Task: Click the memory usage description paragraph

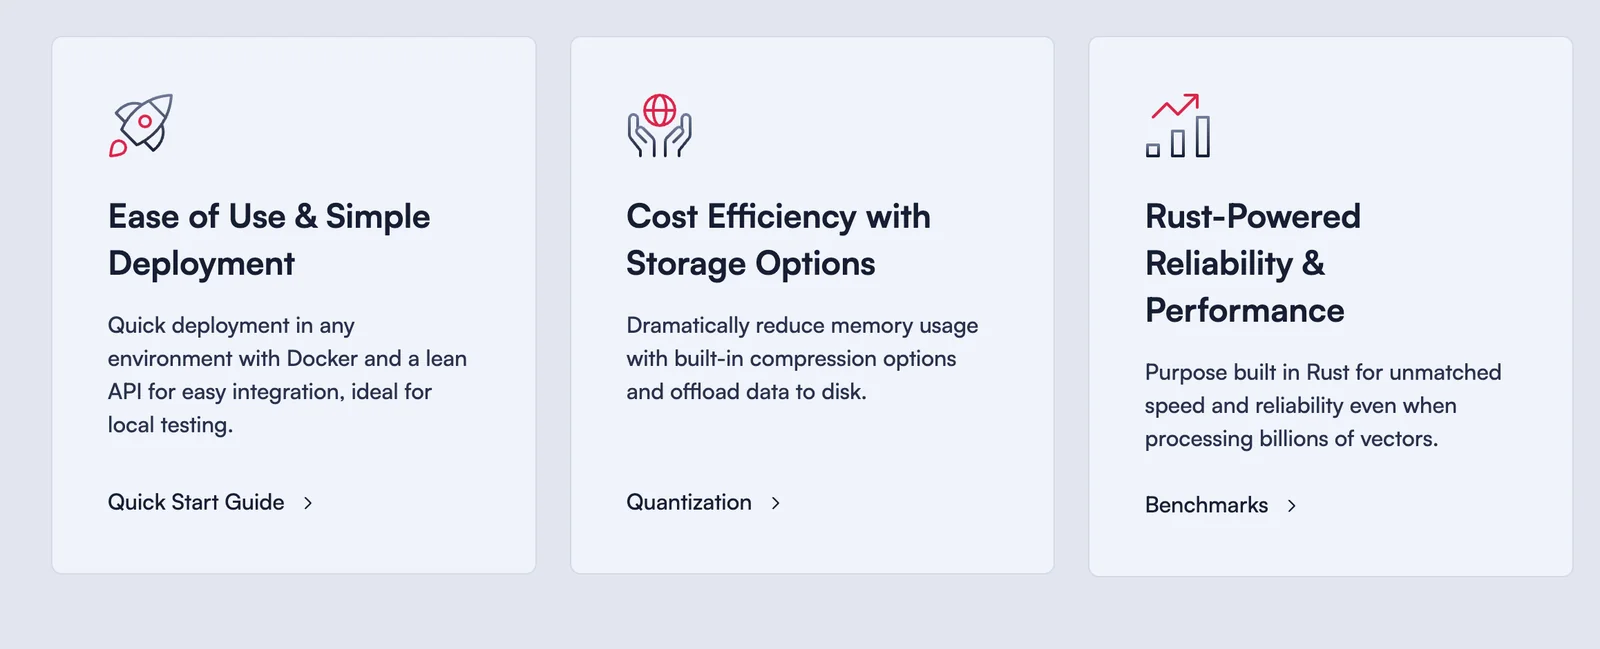Action: point(802,358)
